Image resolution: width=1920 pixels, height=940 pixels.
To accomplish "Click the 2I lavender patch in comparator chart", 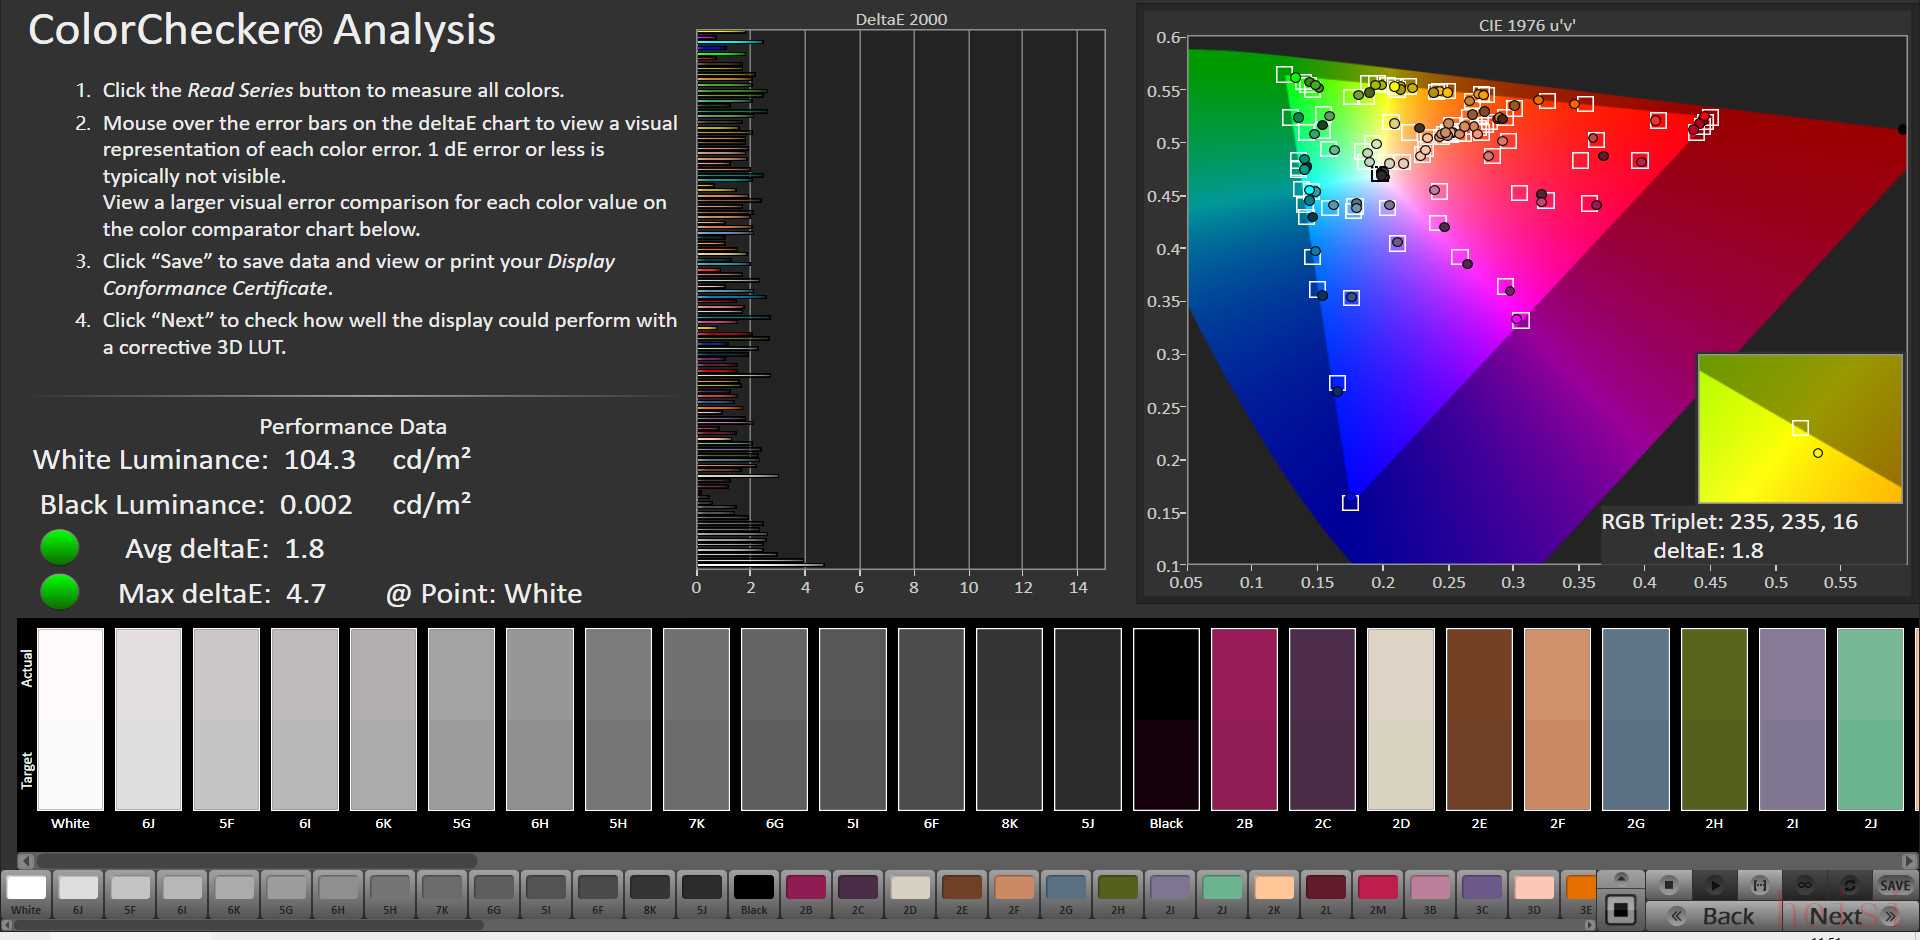I will [x=1792, y=719].
